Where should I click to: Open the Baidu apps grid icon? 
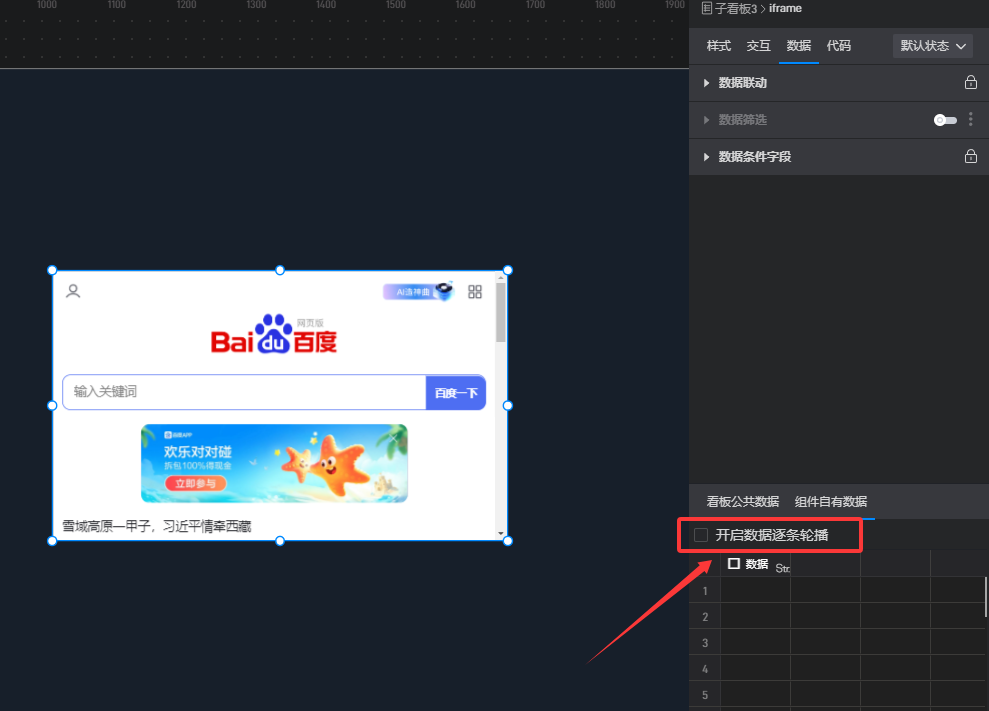click(475, 291)
